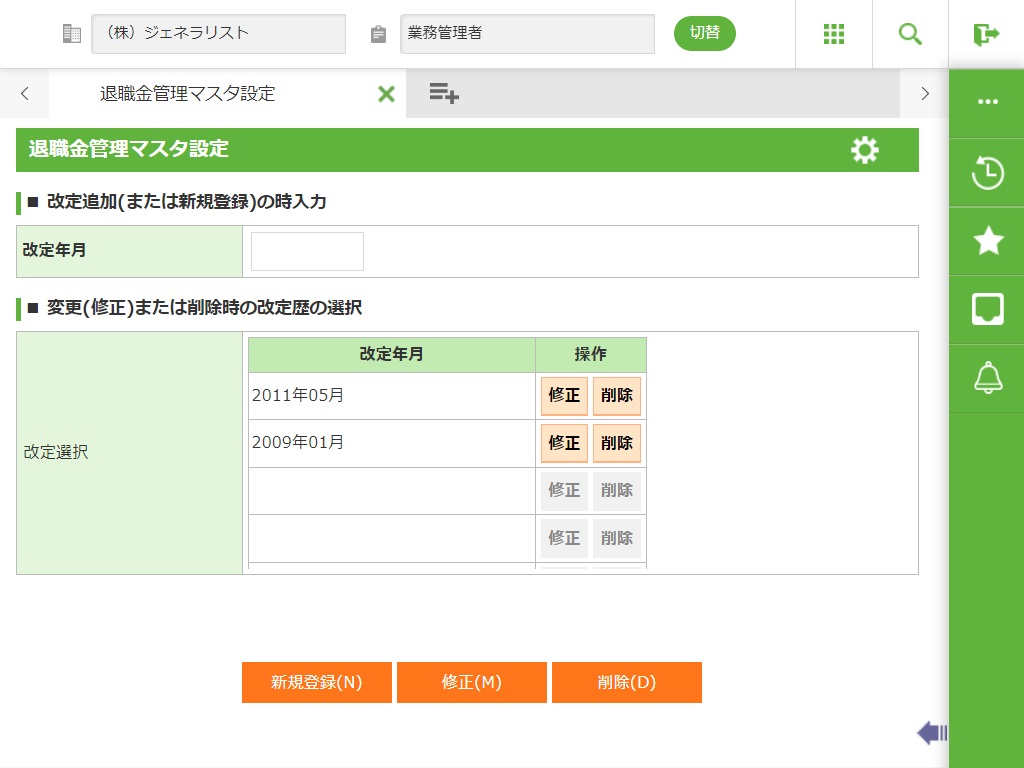Open the history clock icon in sidebar

point(987,173)
